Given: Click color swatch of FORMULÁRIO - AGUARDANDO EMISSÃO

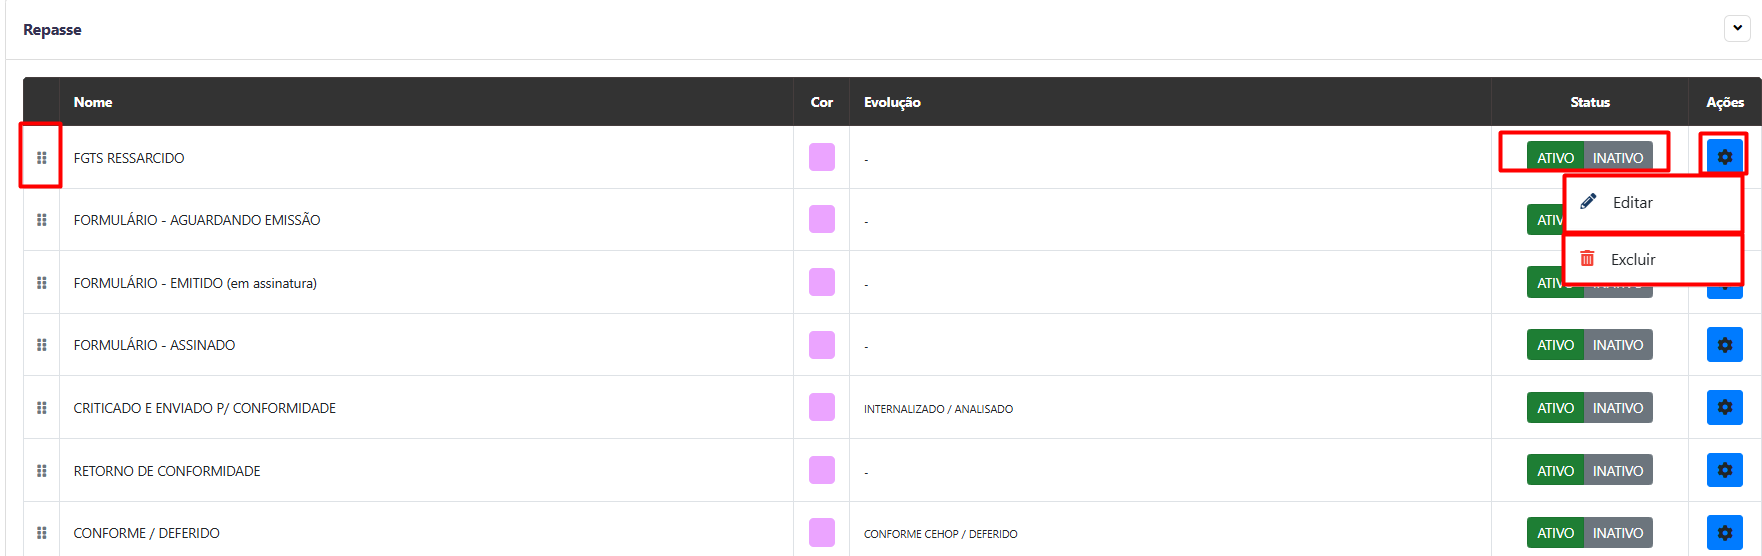Looking at the screenshot, I should click(822, 219).
